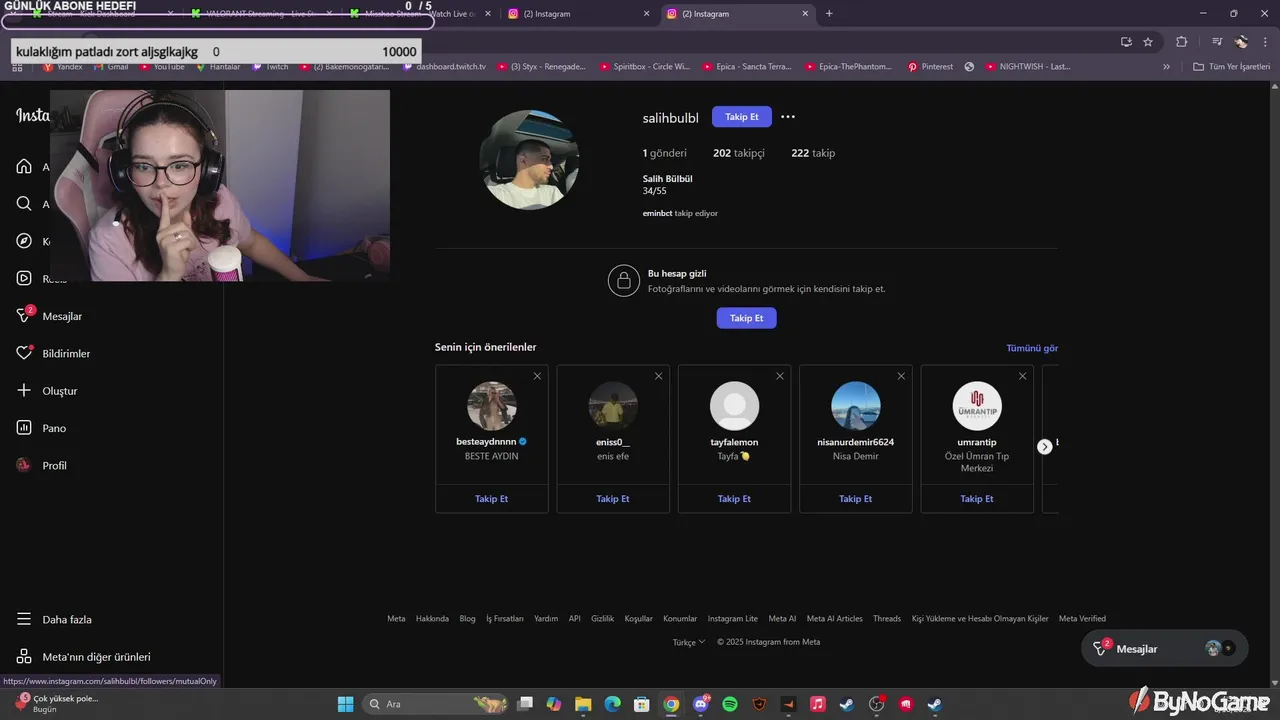Open Spotify from the taskbar
The image size is (1280, 720).
730,704
